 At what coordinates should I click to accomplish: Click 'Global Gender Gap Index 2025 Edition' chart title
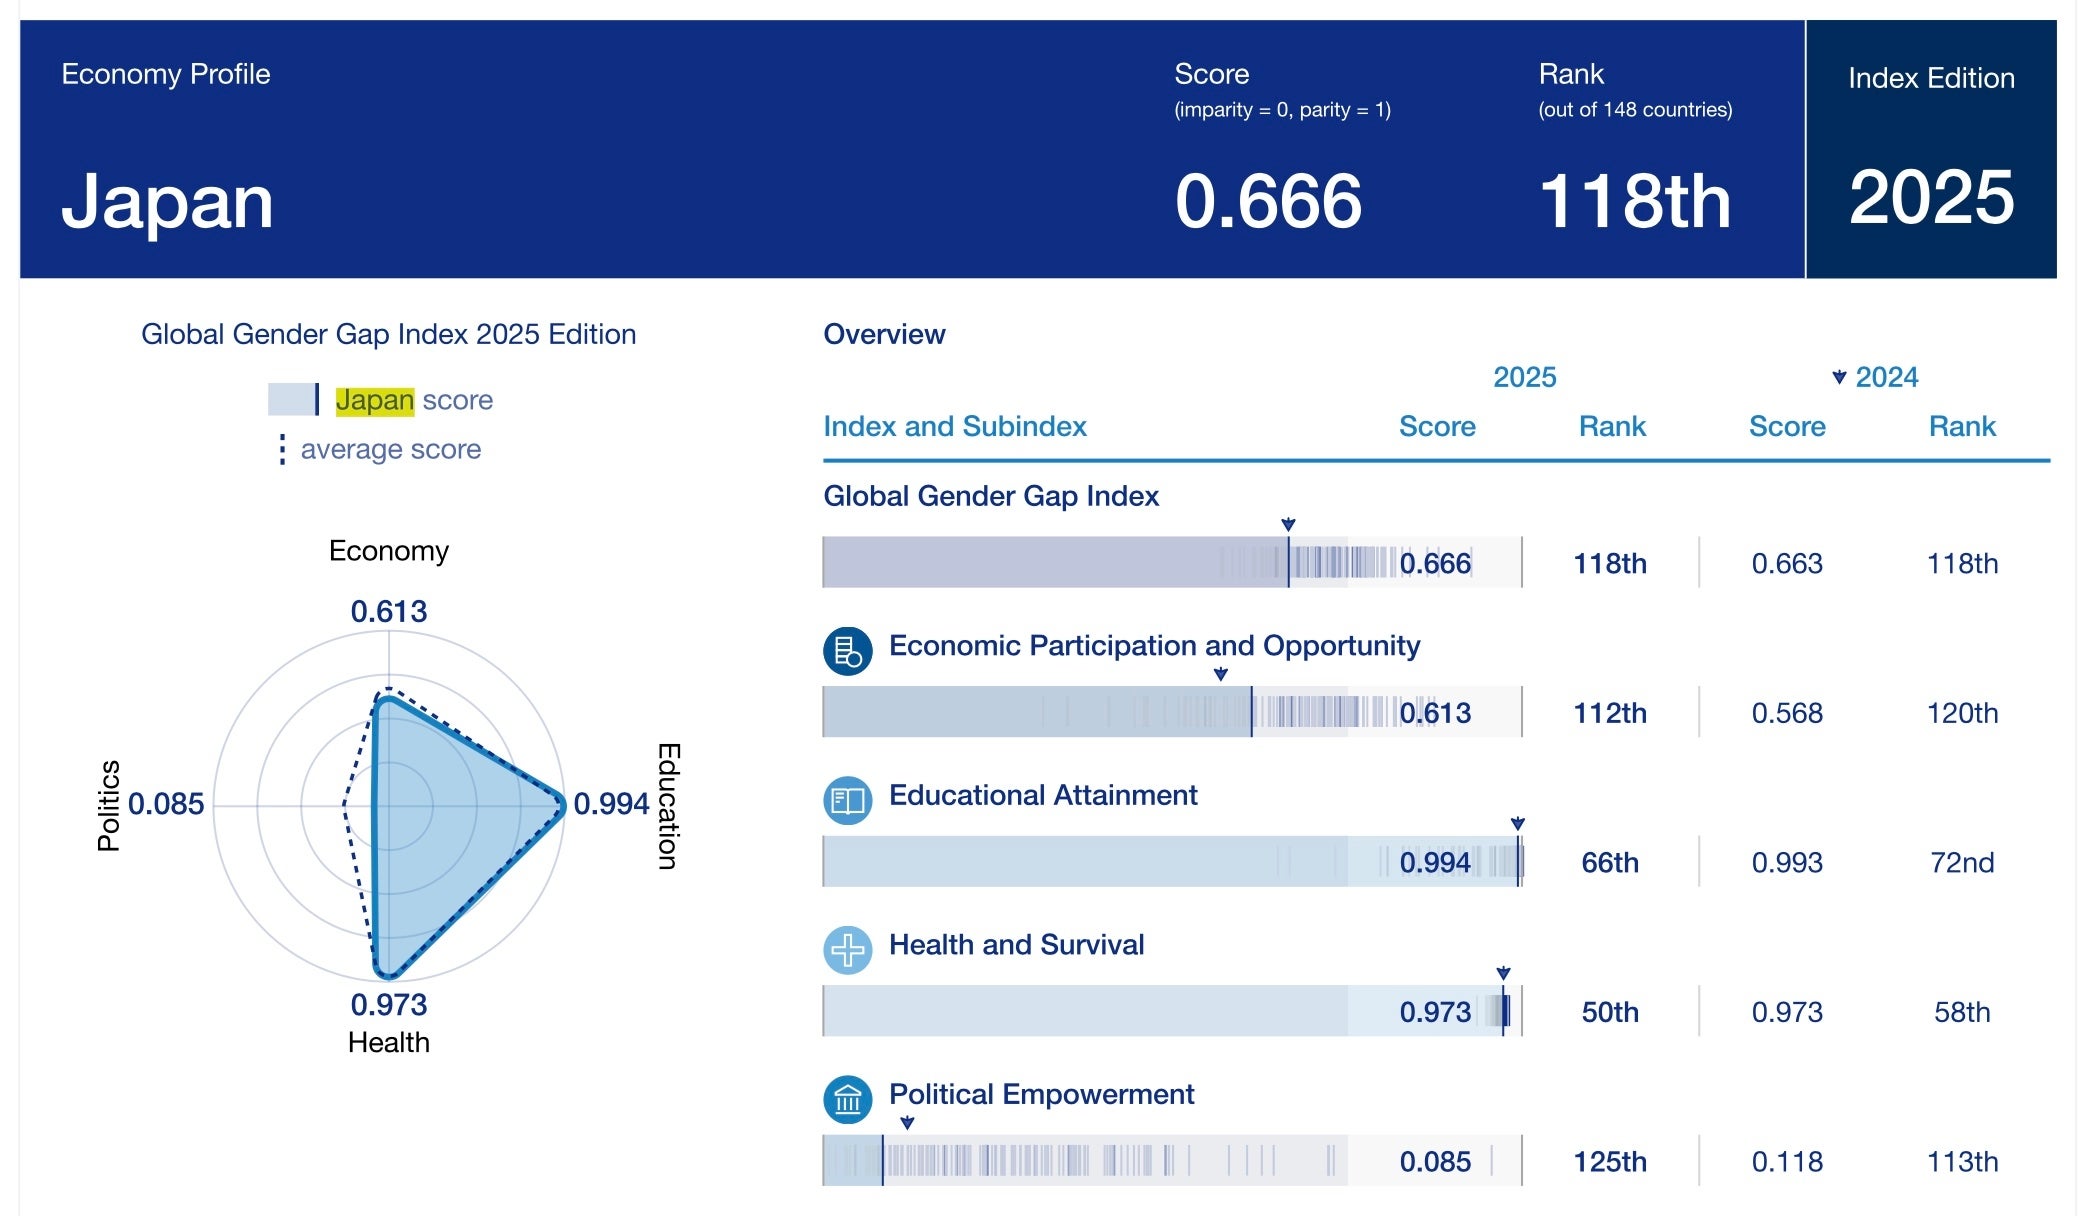pos(388,334)
